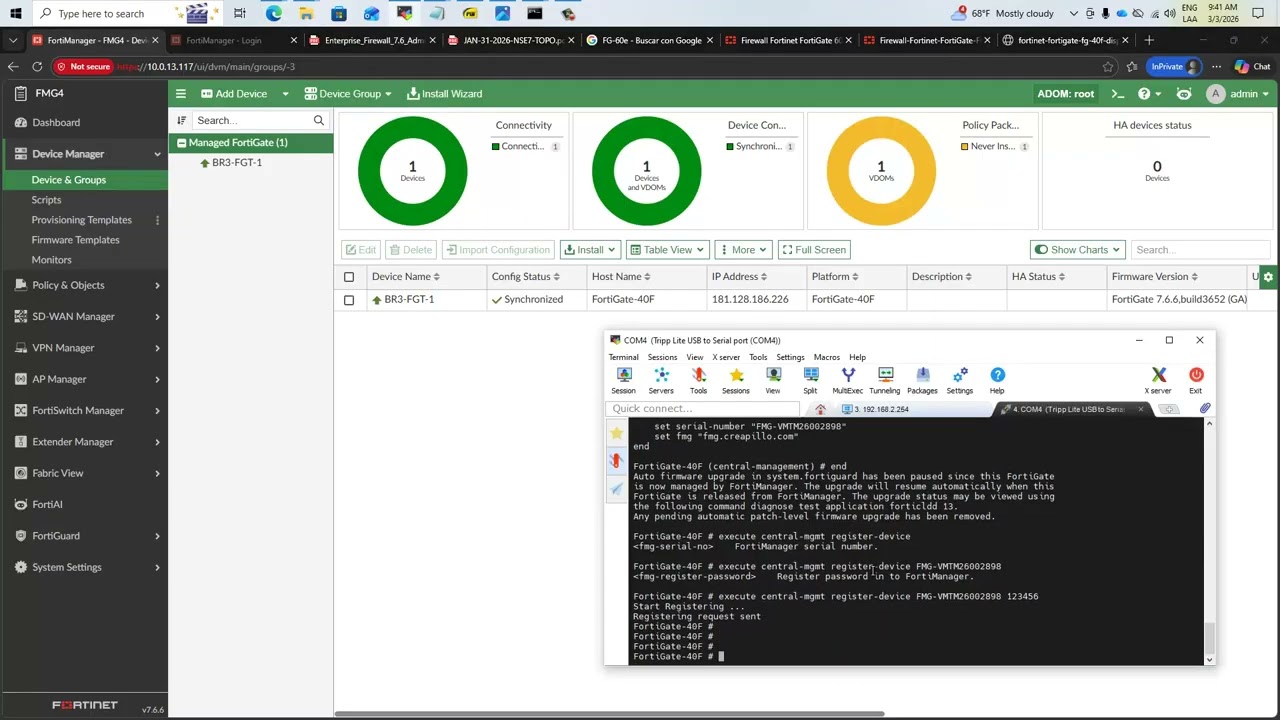
Task: Open the Install dropdown button
Action: point(590,250)
